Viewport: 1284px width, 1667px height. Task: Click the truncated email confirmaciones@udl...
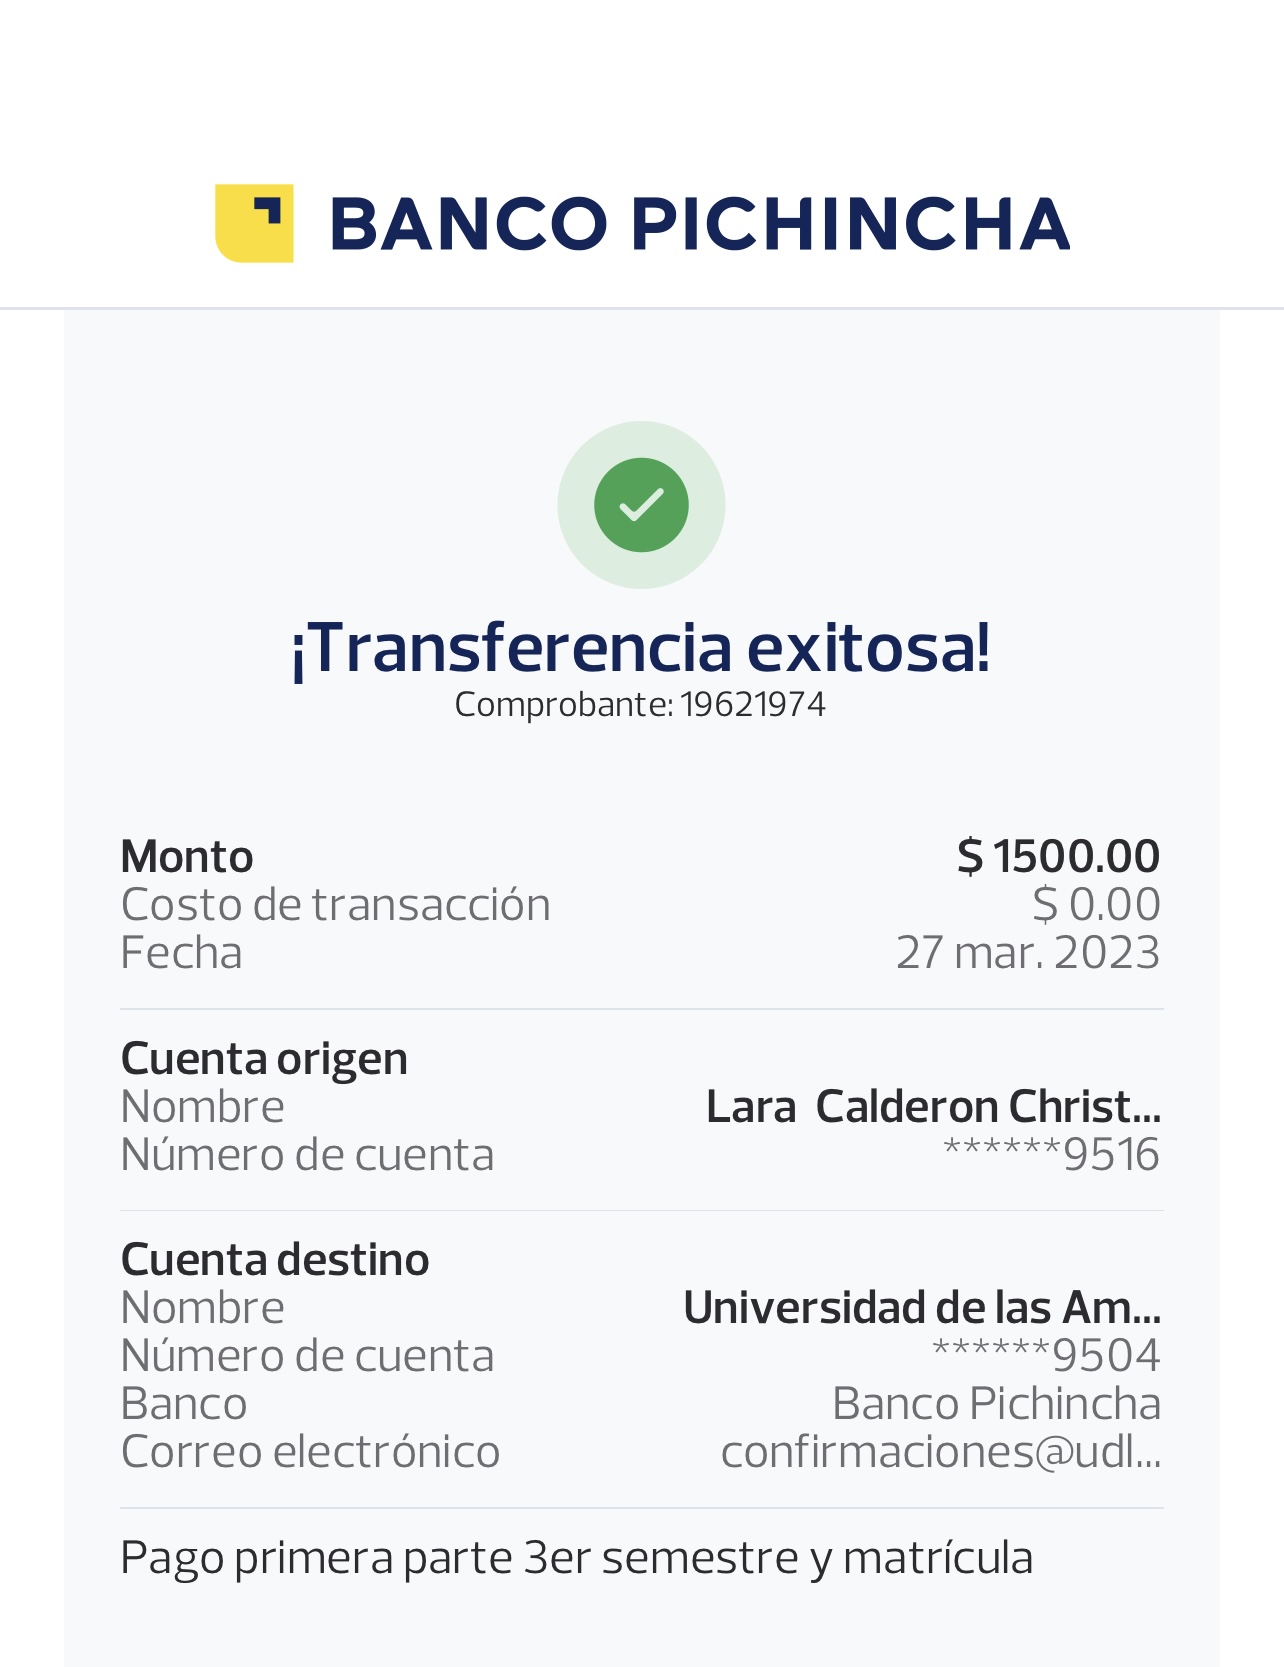[940, 1452]
